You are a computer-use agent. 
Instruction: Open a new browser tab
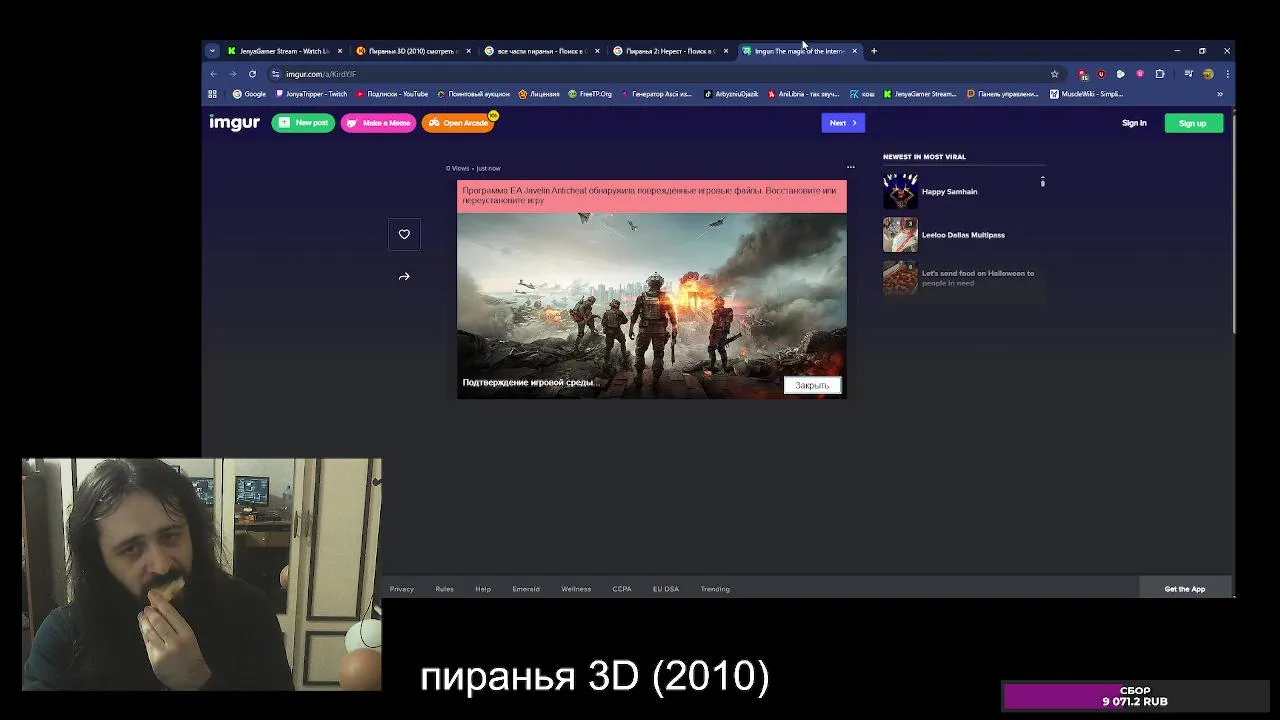(874, 51)
